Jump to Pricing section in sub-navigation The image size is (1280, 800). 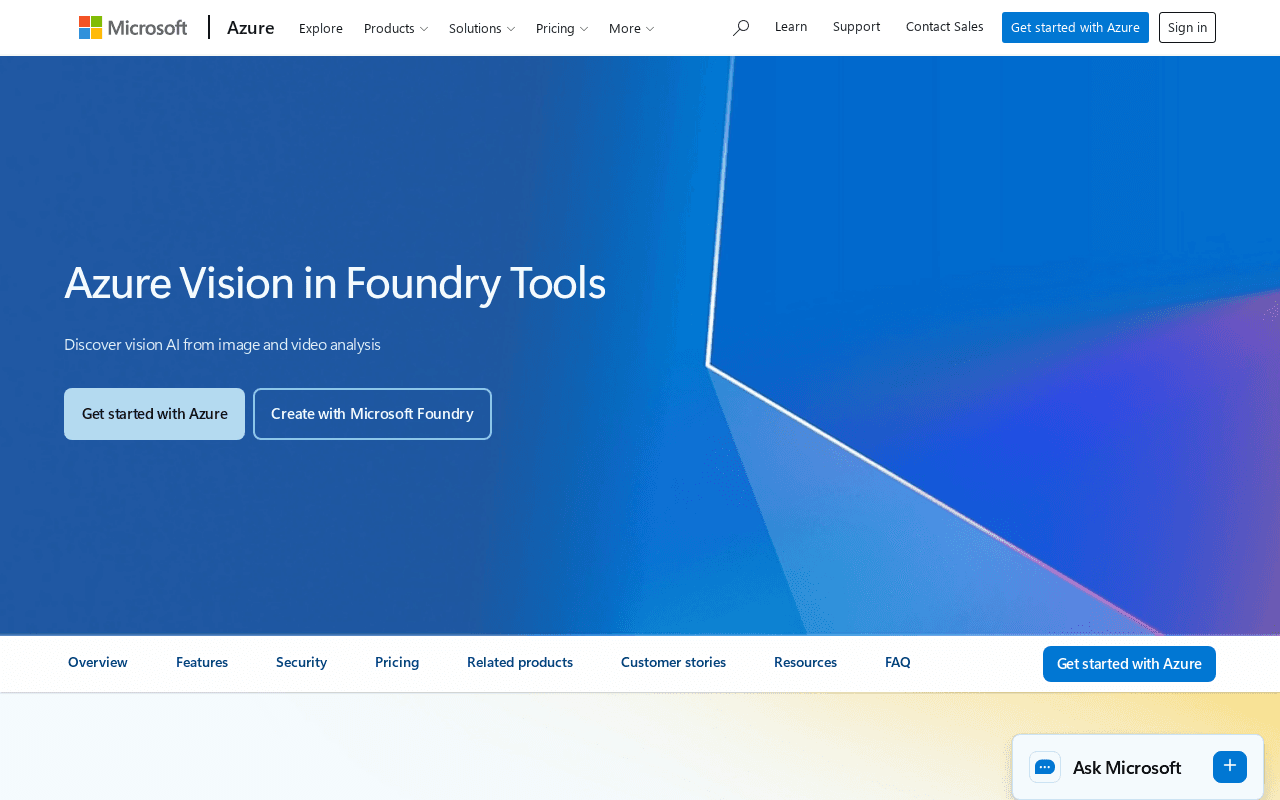point(397,662)
